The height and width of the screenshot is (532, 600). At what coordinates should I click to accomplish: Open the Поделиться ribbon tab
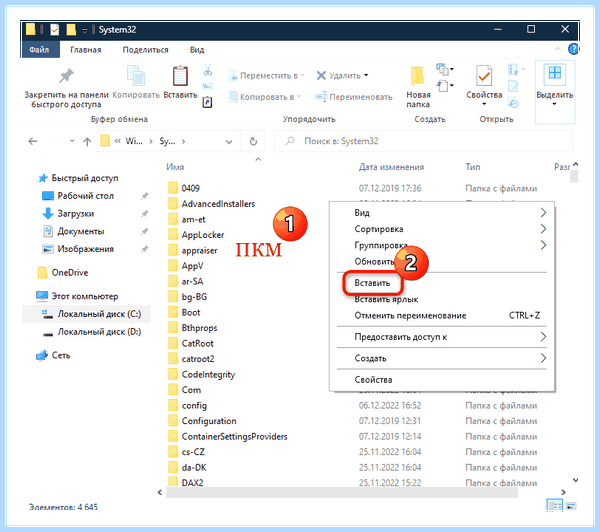[145, 50]
